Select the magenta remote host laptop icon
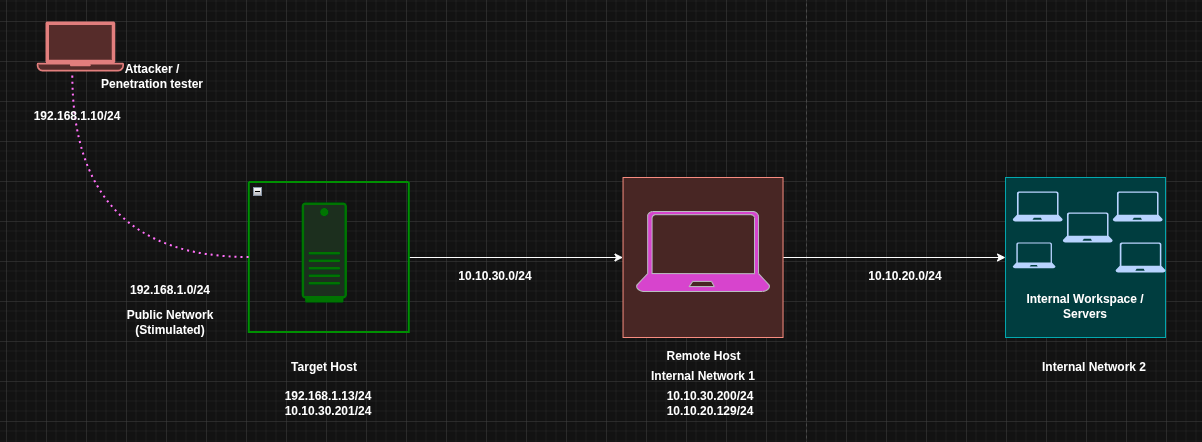 (703, 252)
